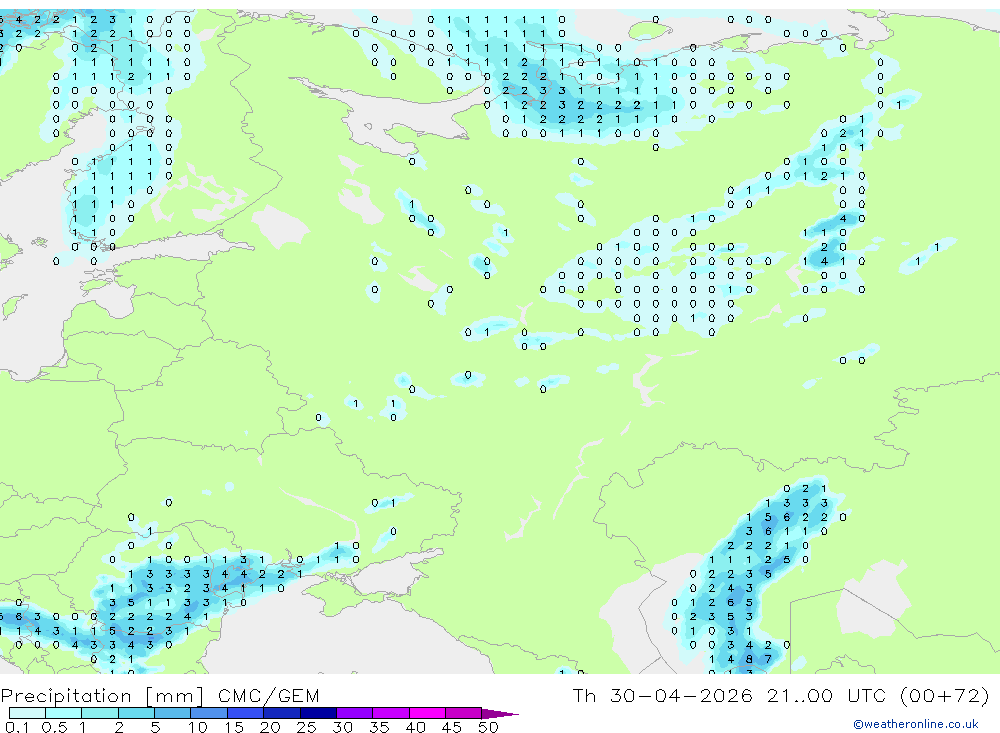Click the '10' legend scale label
1000x733 pixels.
[198, 727]
